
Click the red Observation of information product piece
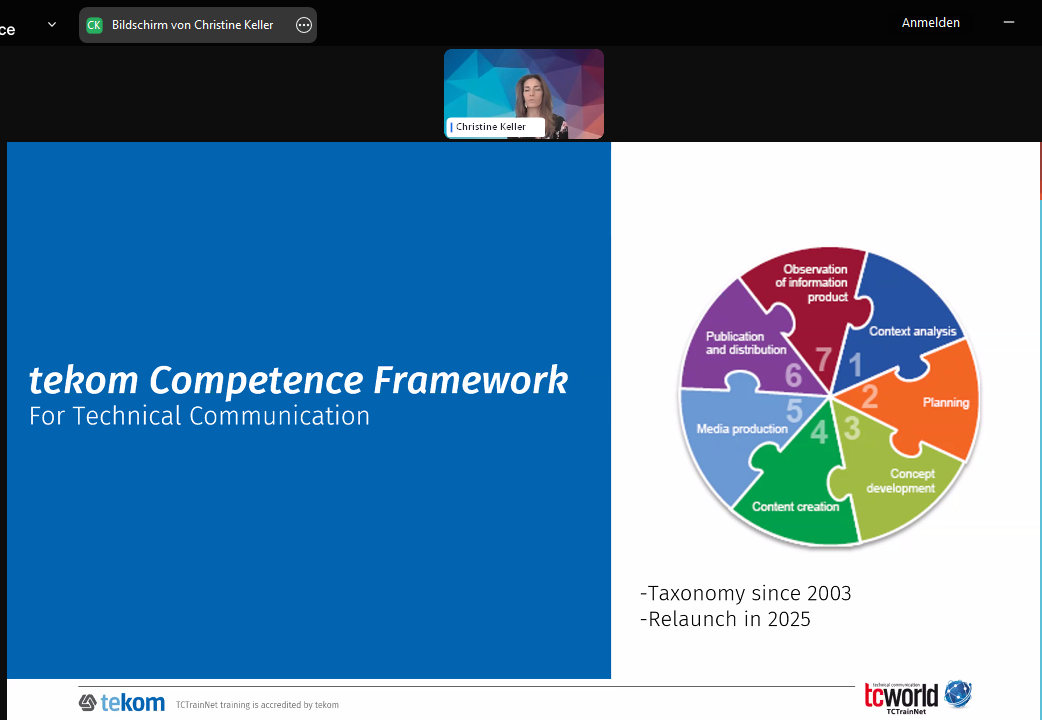(810, 285)
